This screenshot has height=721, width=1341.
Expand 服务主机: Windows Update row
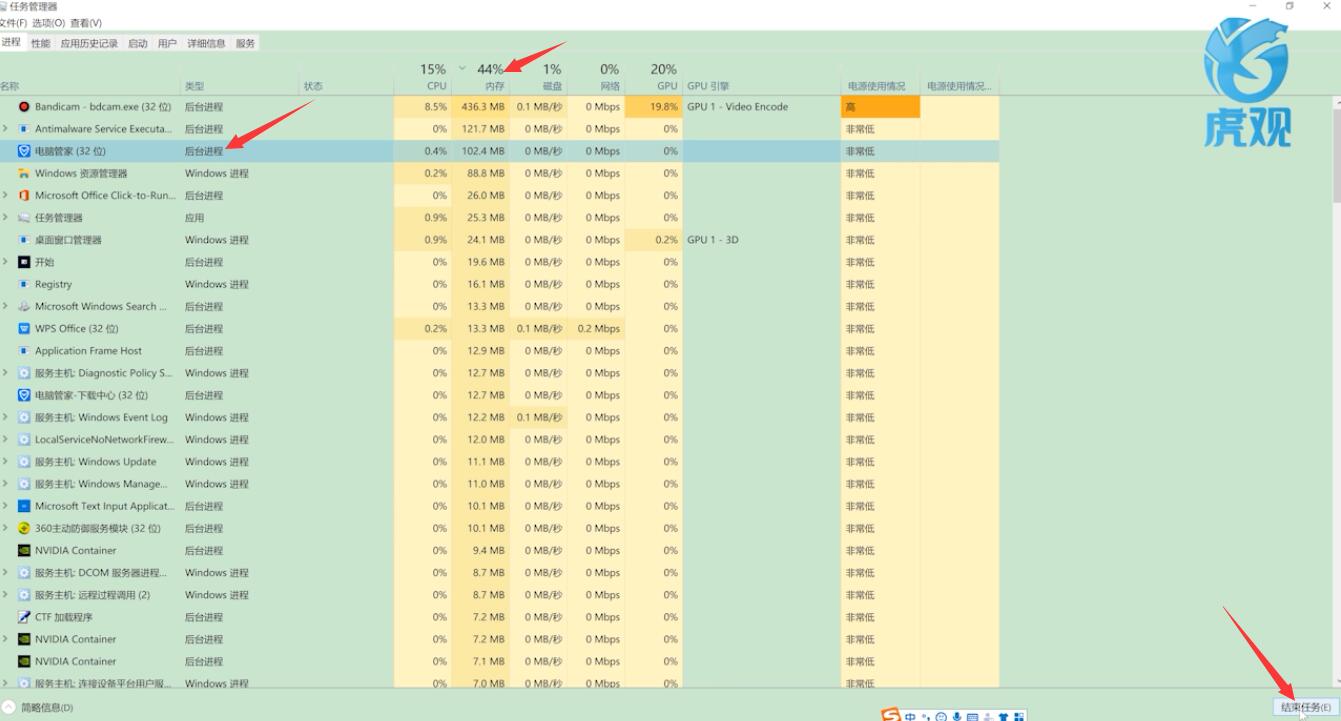point(6,462)
